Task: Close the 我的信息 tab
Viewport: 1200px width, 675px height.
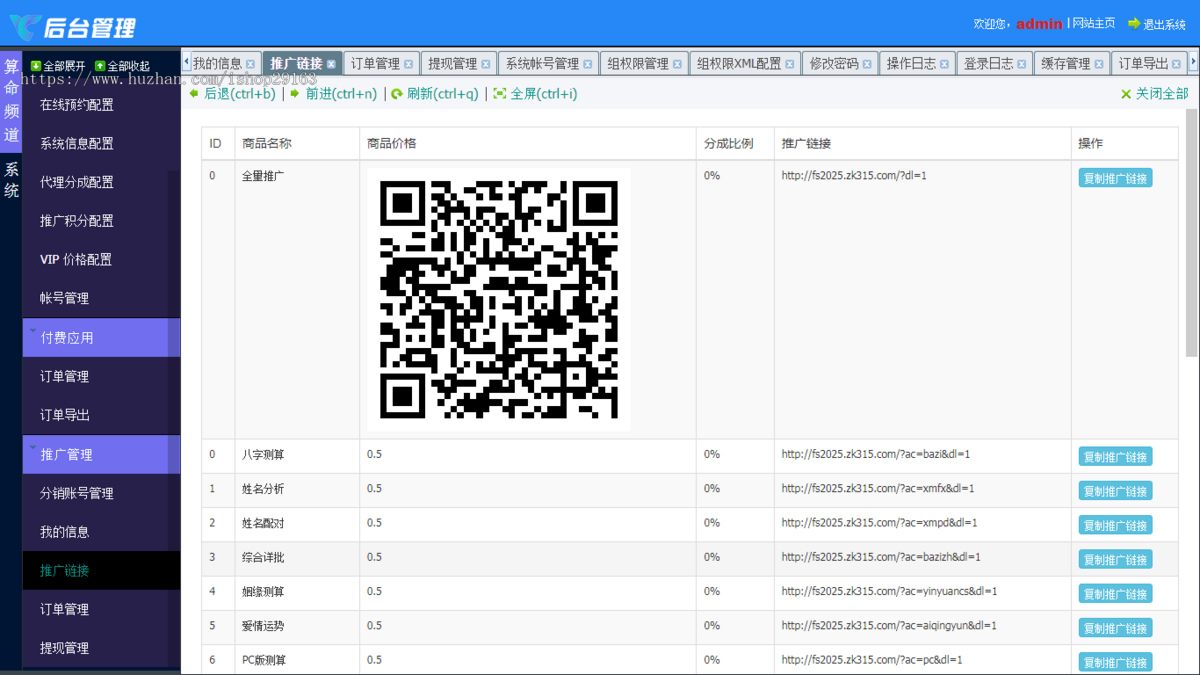Action: click(250, 64)
